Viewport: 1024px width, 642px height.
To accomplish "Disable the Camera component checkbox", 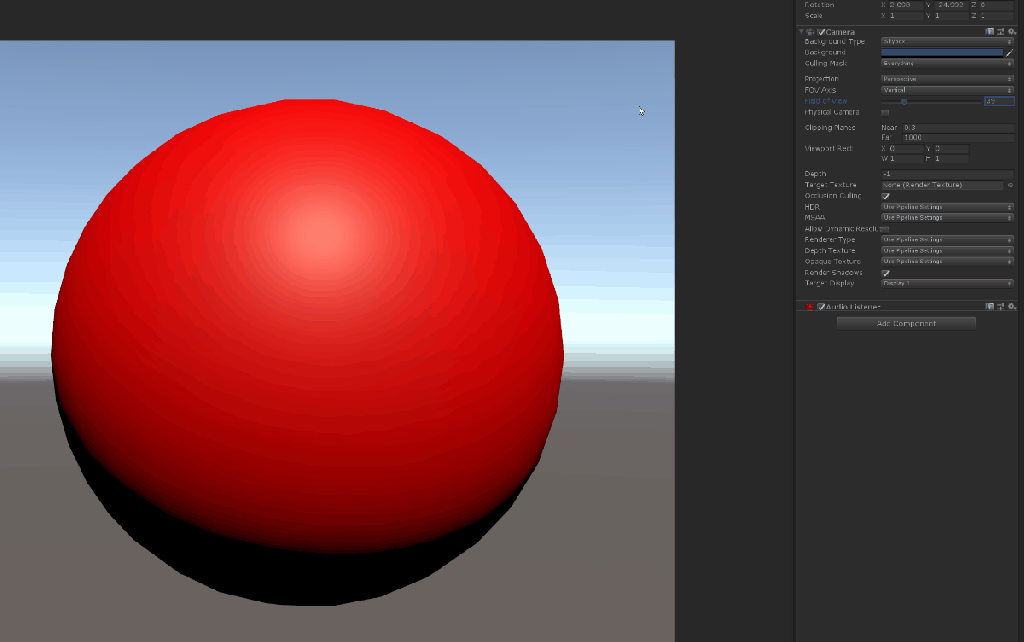I will pos(821,32).
